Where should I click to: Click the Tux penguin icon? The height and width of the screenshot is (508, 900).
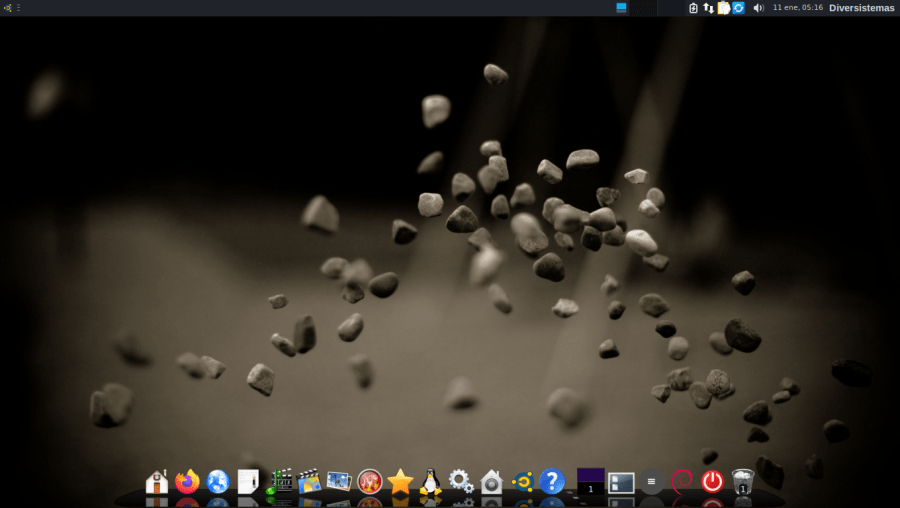(x=430, y=482)
